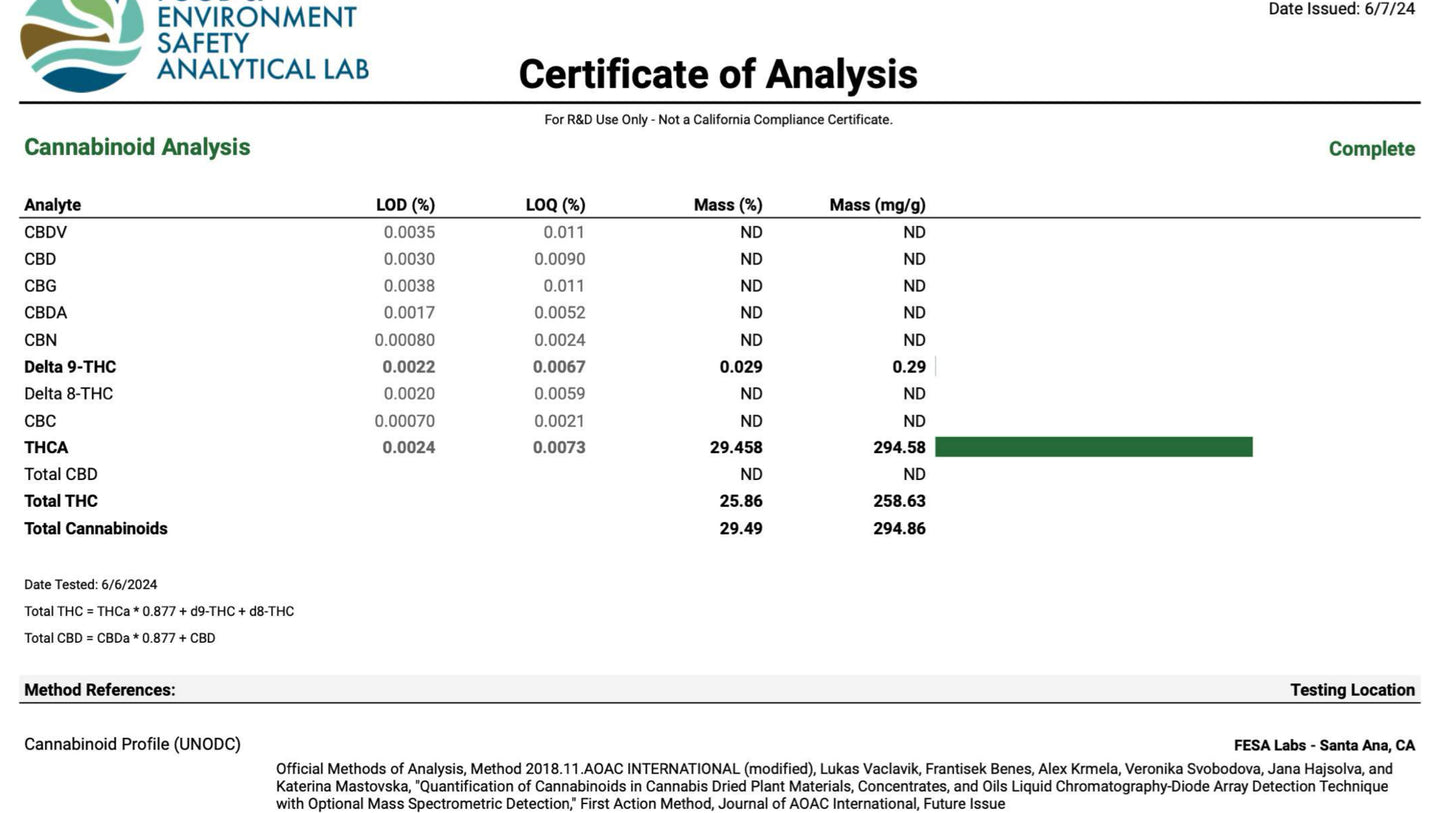The width and height of the screenshot is (1445, 813).
Task: Select the 'Date Issued: 6/7/24' text
Action: [1342, 9]
